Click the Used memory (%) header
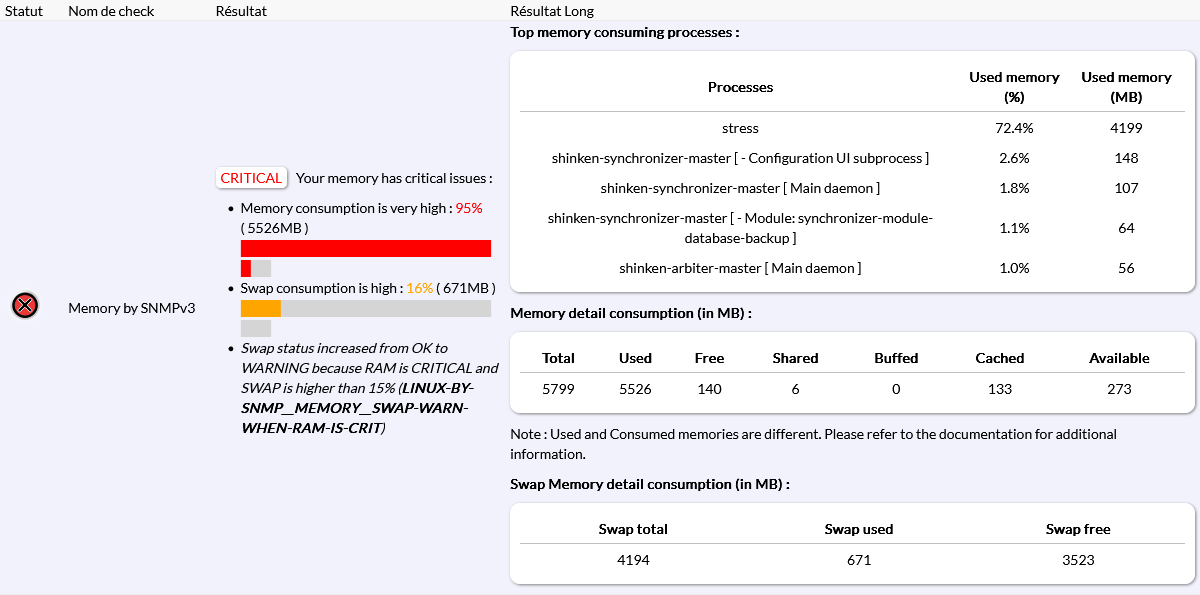Viewport: 1200px width, 595px height. coord(1014,87)
